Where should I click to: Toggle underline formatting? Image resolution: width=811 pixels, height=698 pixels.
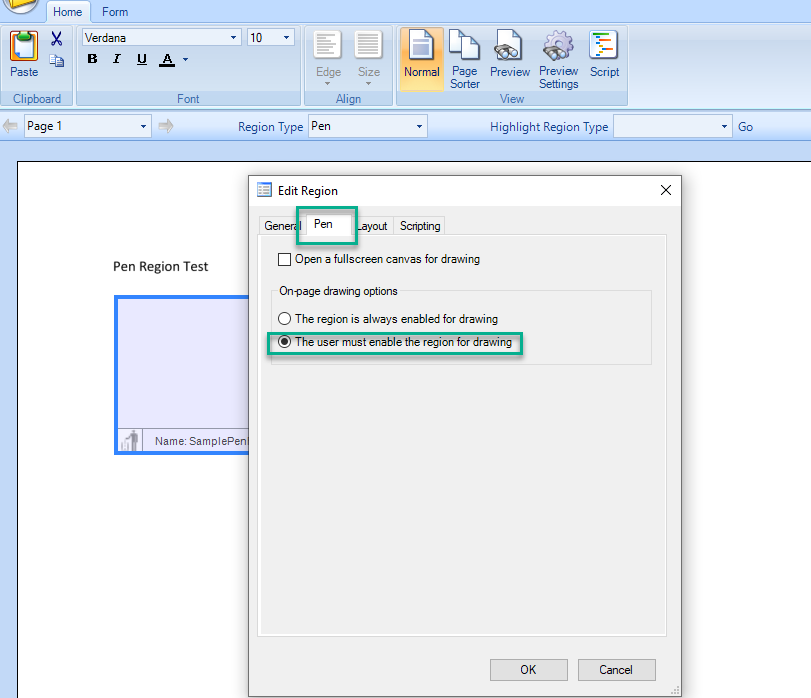(x=141, y=59)
